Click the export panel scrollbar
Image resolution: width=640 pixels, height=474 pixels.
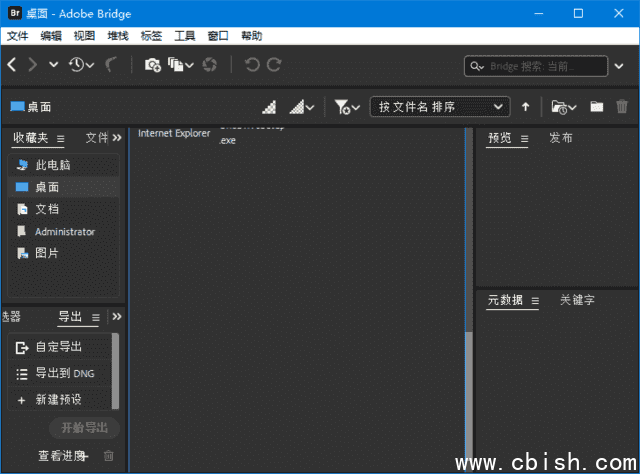pyautogui.click(x=116, y=371)
